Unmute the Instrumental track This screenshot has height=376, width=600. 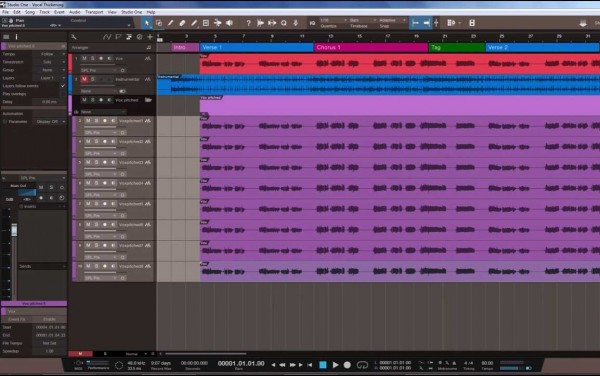click(x=84, y=79)
